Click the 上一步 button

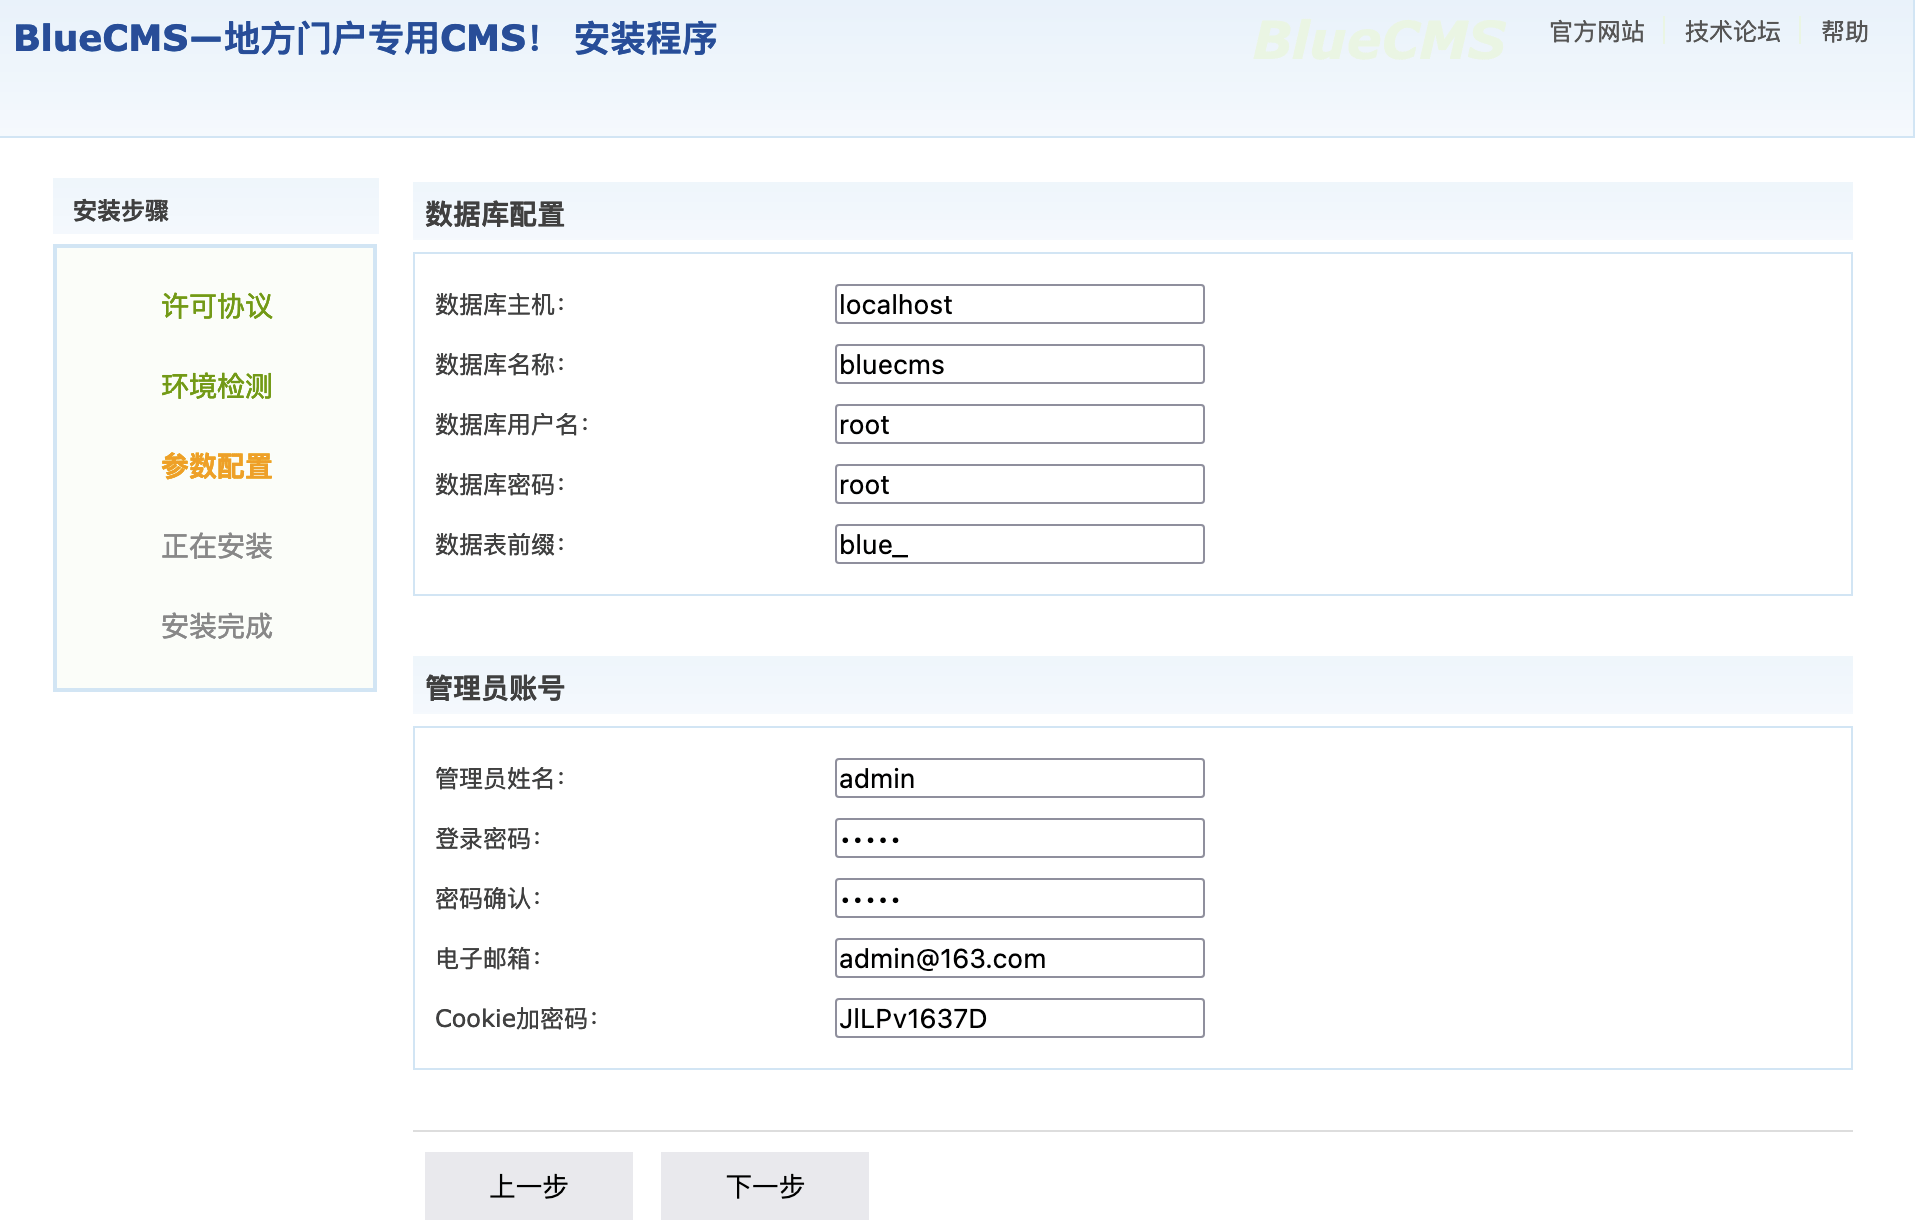528,1185
